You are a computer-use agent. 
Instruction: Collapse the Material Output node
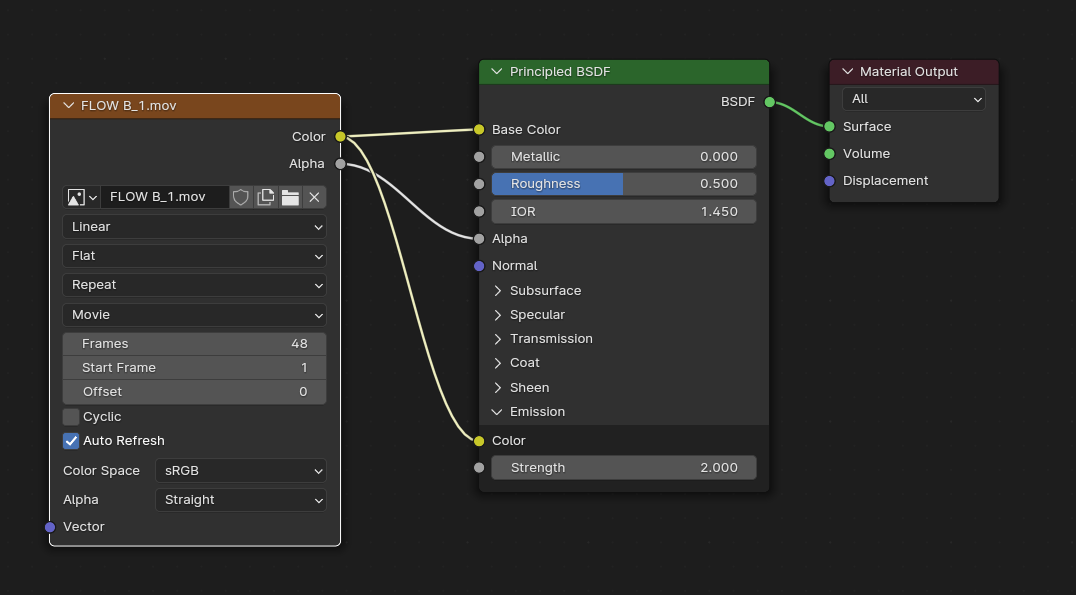point(847,71)
